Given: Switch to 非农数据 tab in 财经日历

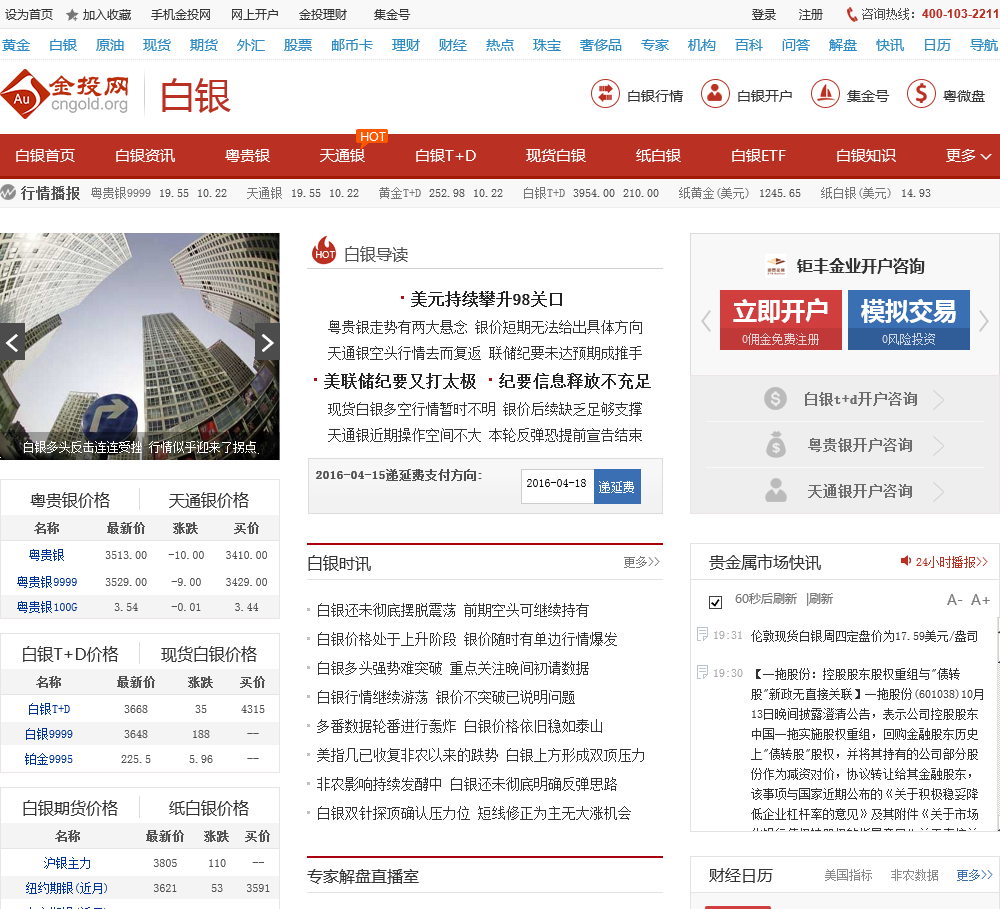Looking at the screenshot, I should [915, 875].
